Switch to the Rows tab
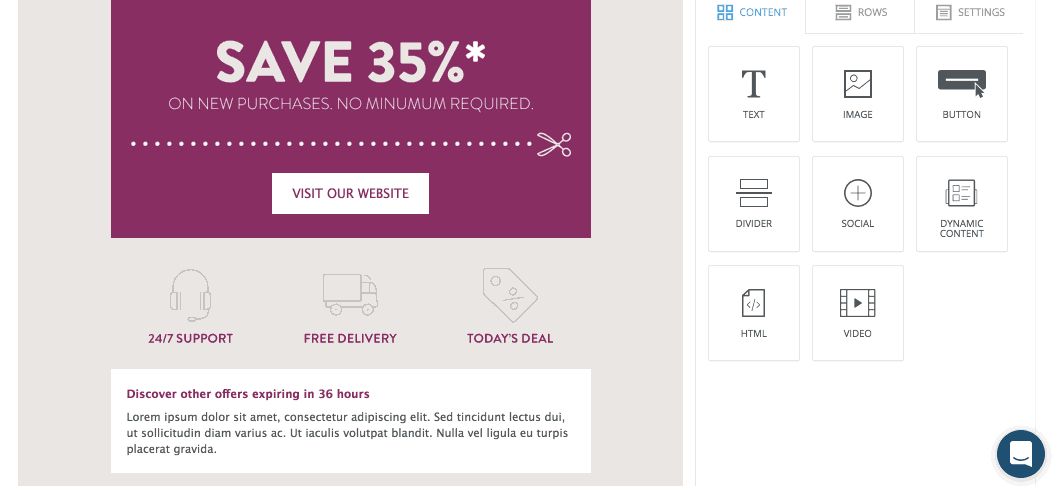Screen dimensions: 1054x486 [x=860, y=12]
